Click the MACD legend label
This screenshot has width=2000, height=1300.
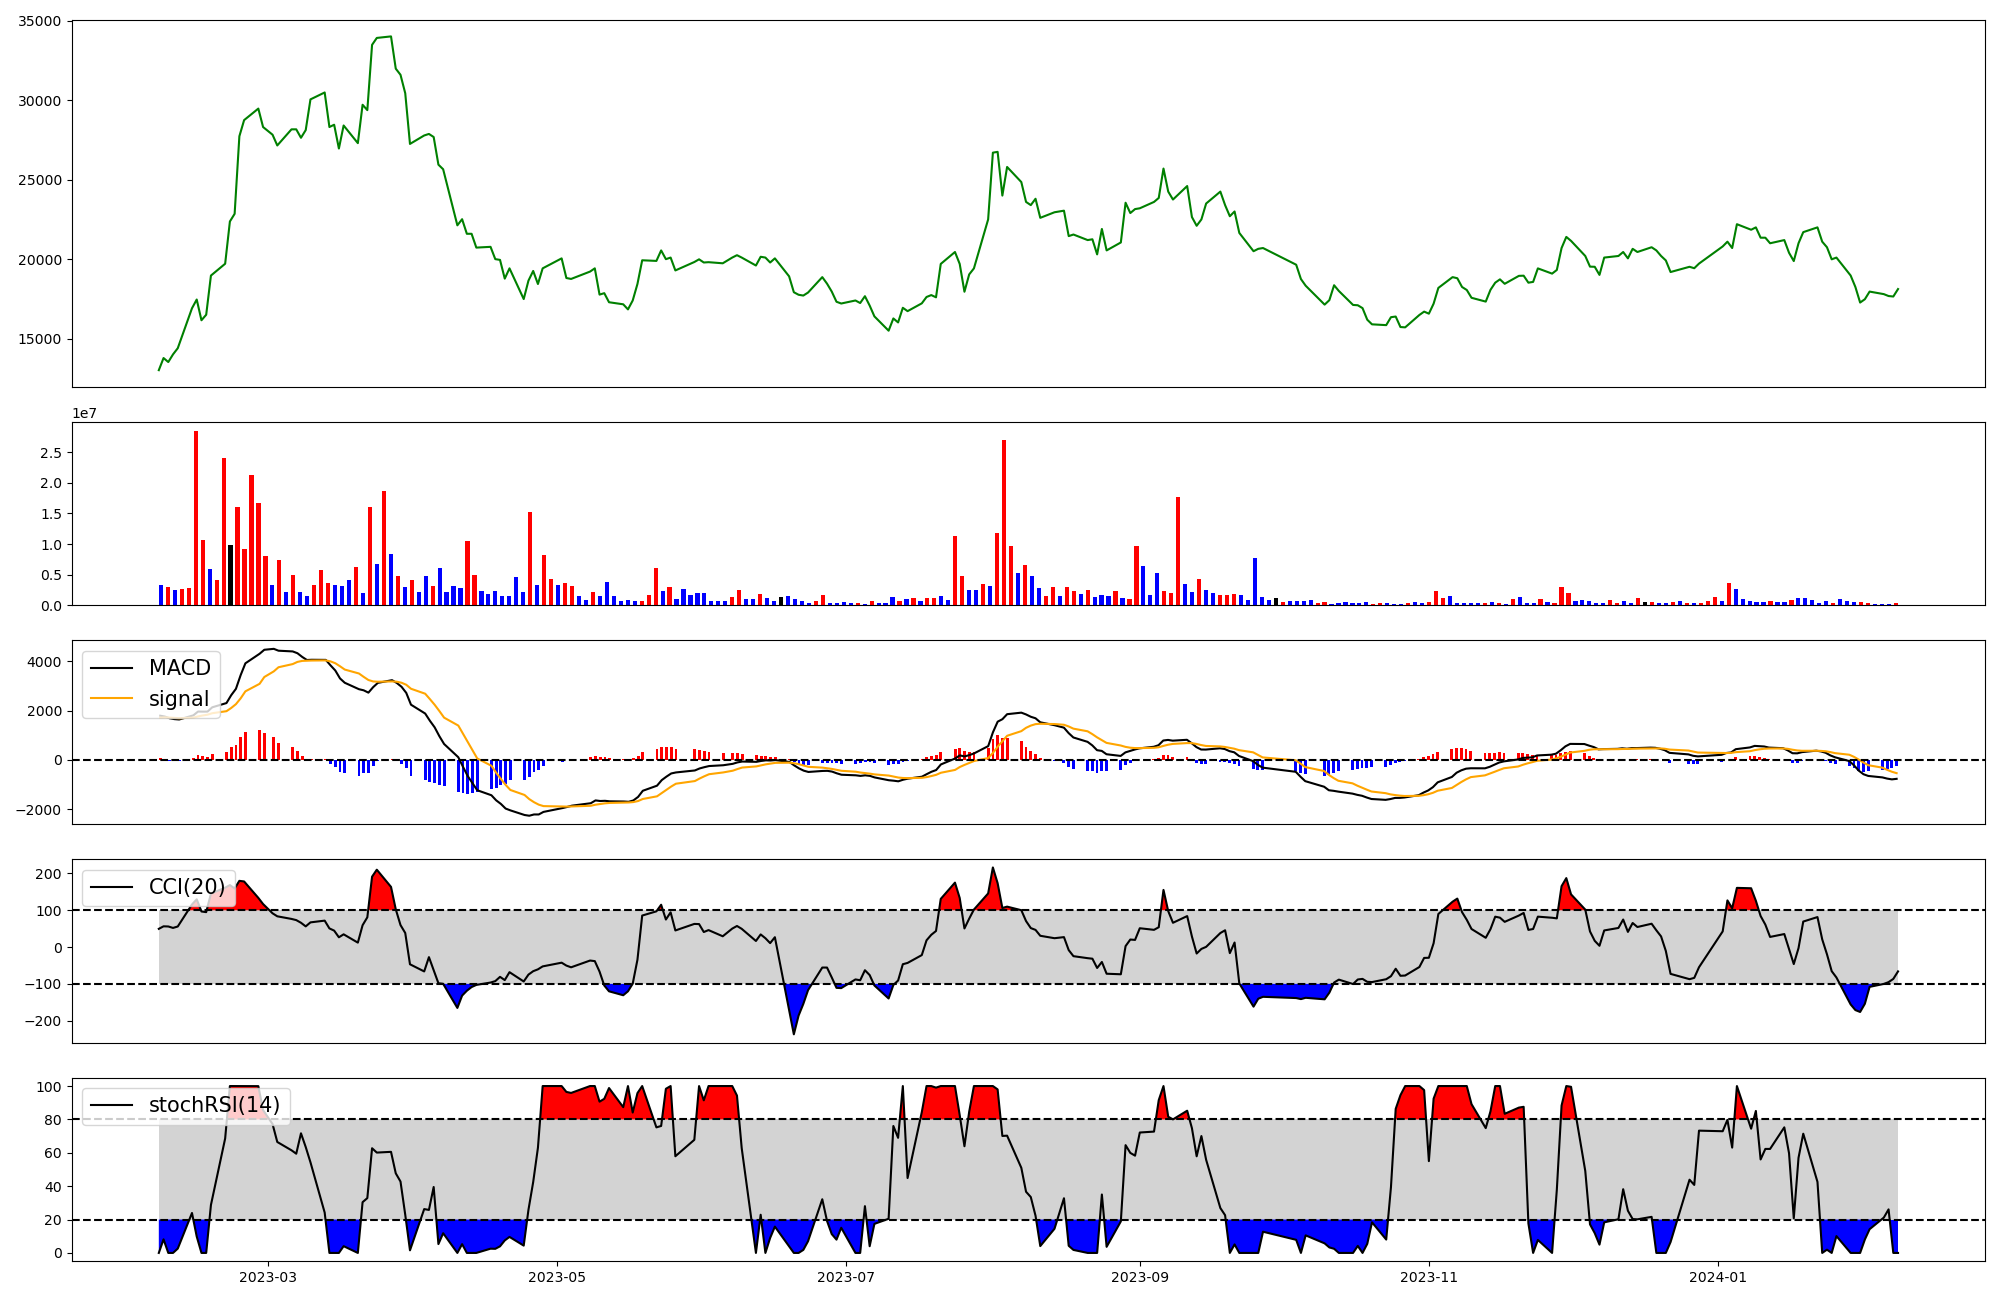179,667
